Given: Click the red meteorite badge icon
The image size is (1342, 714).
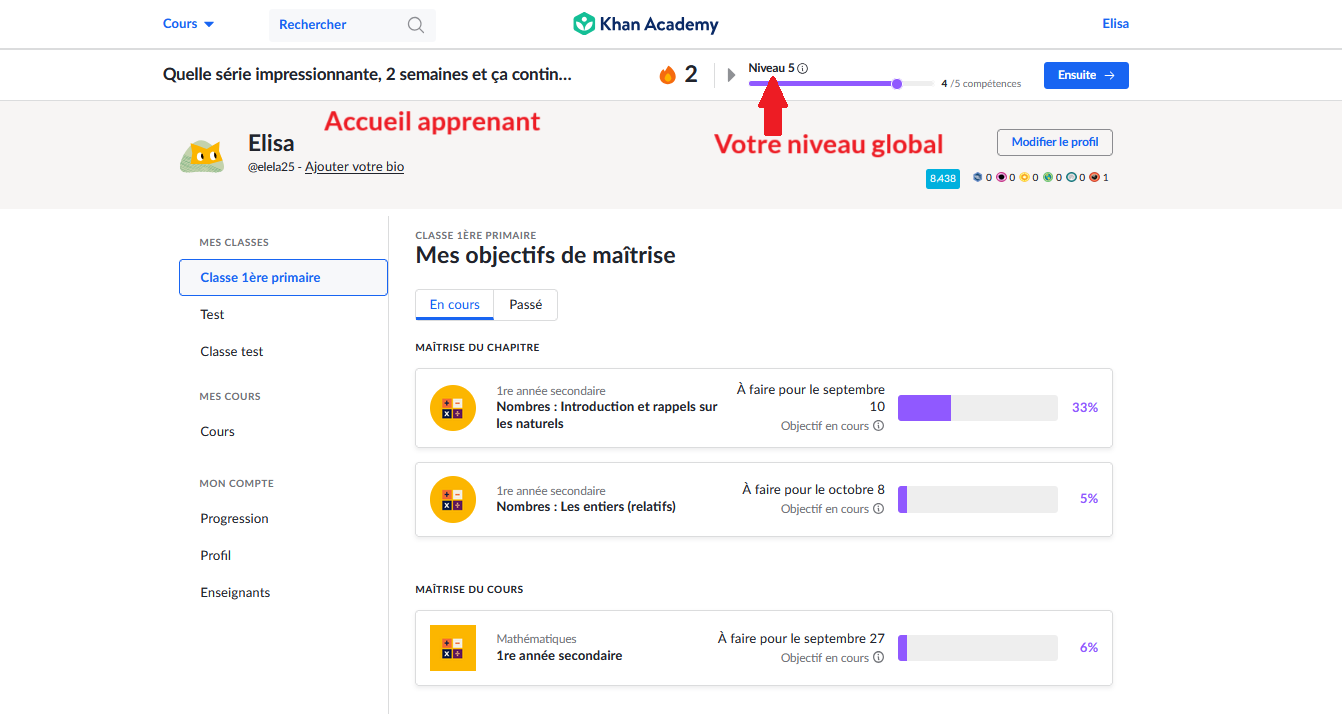Looking at the screenshot, I should click(1095, 177).
